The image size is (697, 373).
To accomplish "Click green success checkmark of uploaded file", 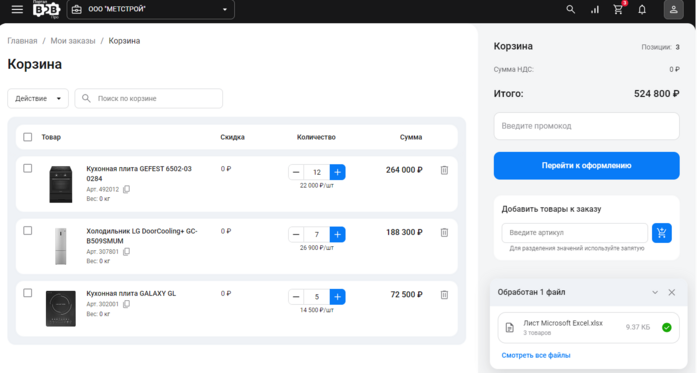I will (666, 328).
